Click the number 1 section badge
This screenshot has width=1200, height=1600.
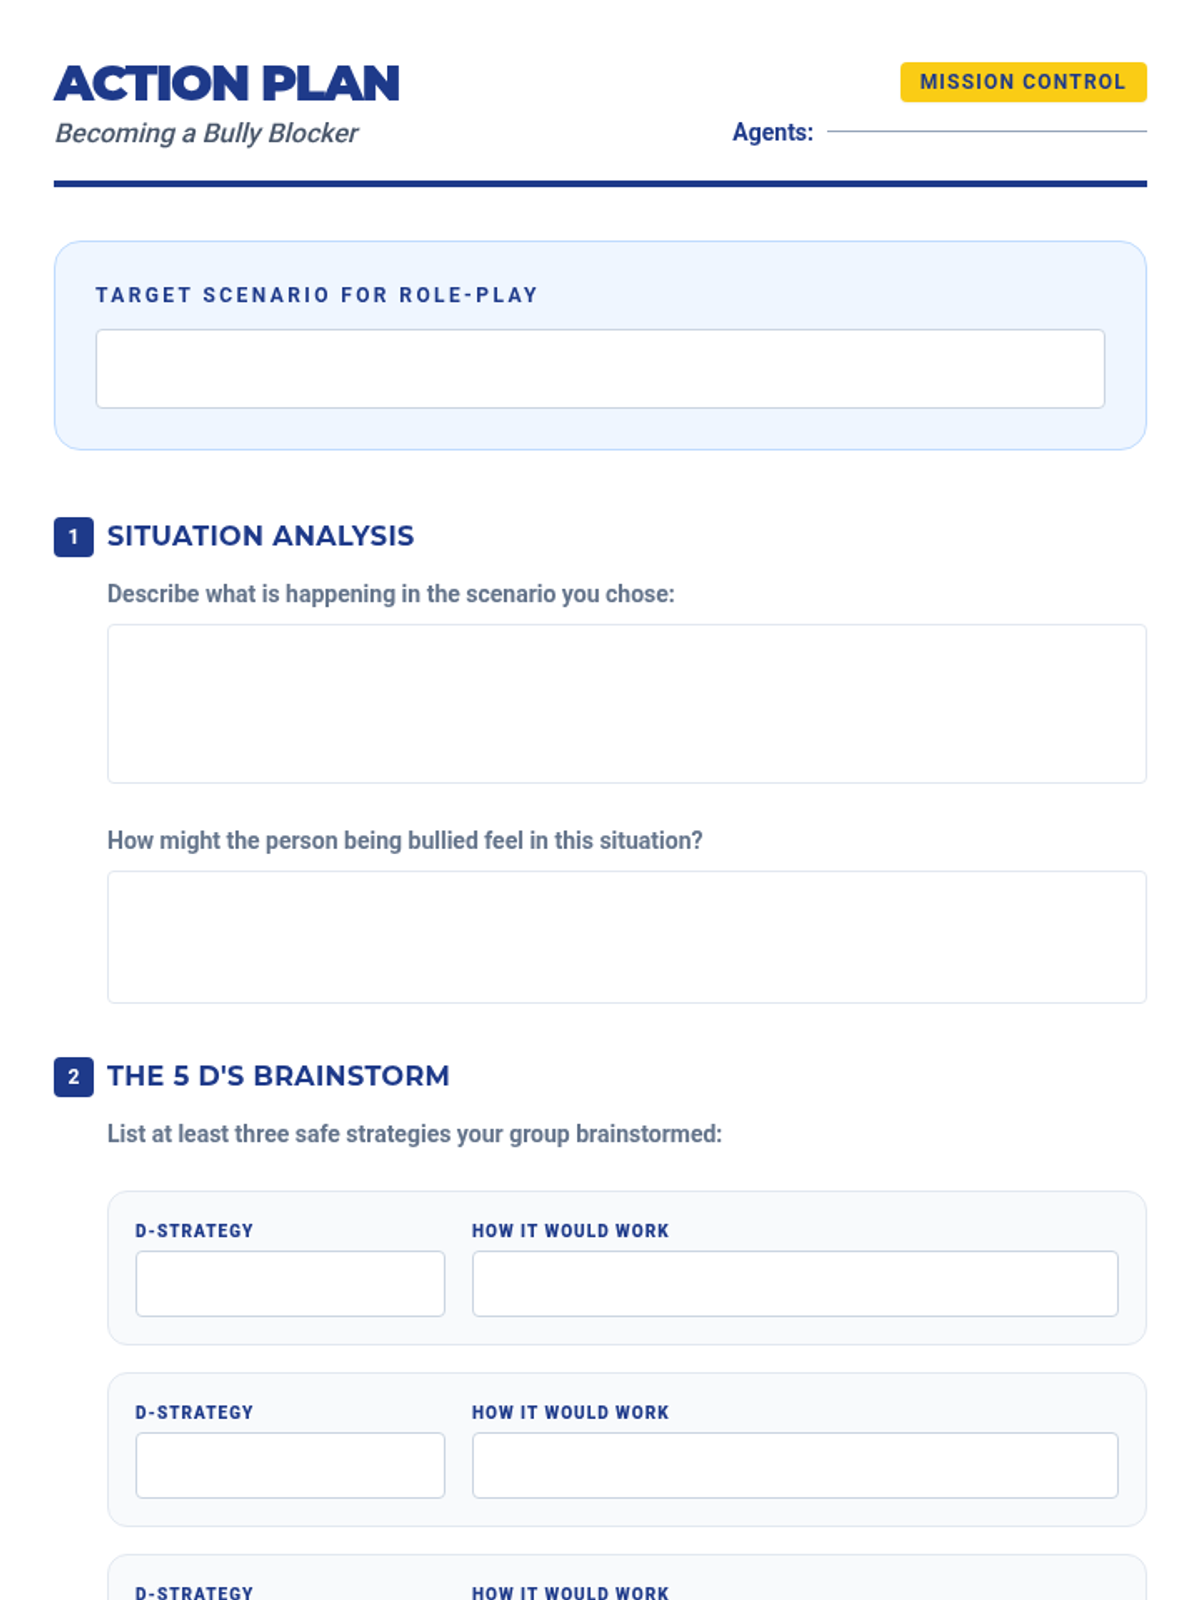pyautogui.click(x=73, y=537)
